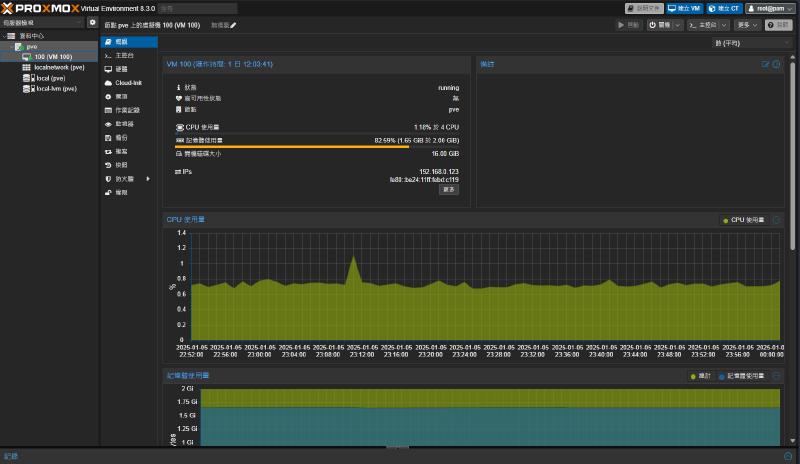The height and width of the screenshot is (464, 800).
Task: Open the Replication (複寫) section
Action: (x=129, y=152)
